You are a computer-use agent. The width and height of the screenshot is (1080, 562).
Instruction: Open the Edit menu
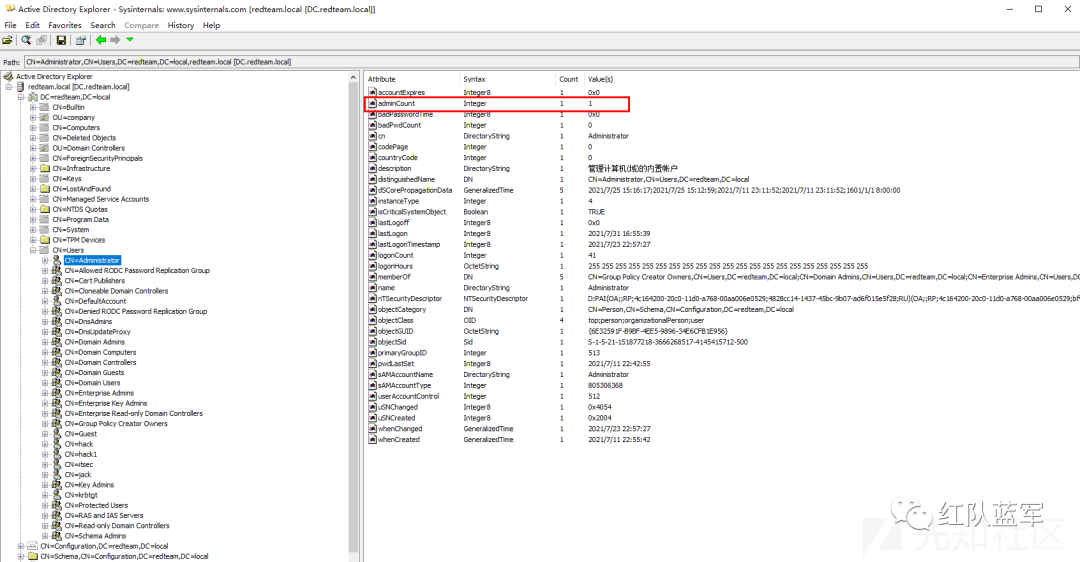pyautogui.click(x=32, y=25)
